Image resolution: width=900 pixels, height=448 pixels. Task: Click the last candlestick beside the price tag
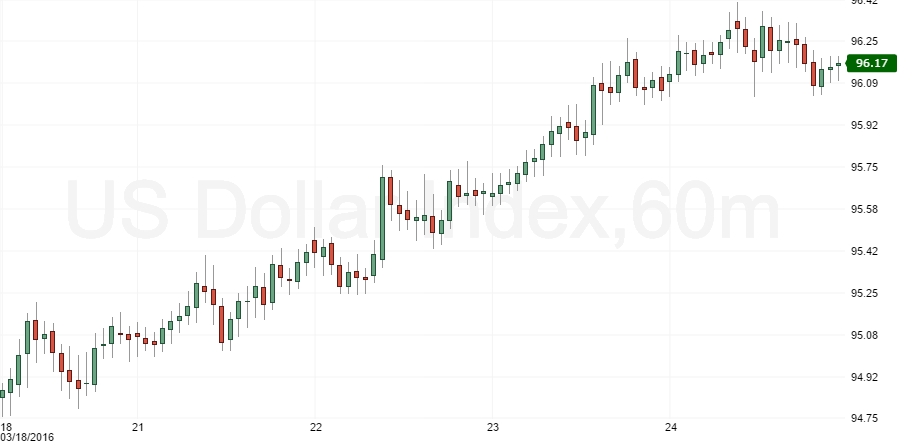tap(838, 65)
